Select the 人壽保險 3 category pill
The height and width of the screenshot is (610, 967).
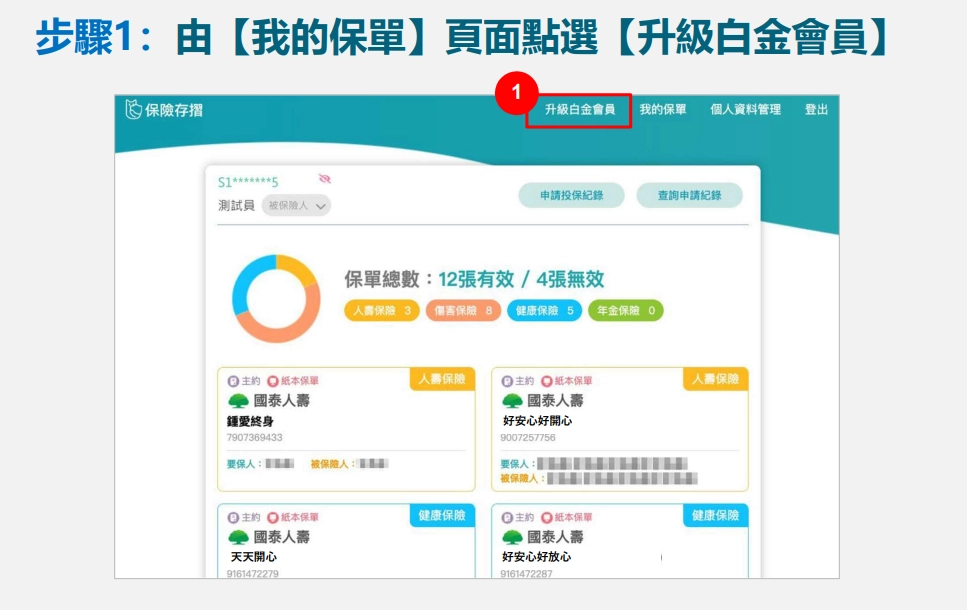click(x=382, y=311)
